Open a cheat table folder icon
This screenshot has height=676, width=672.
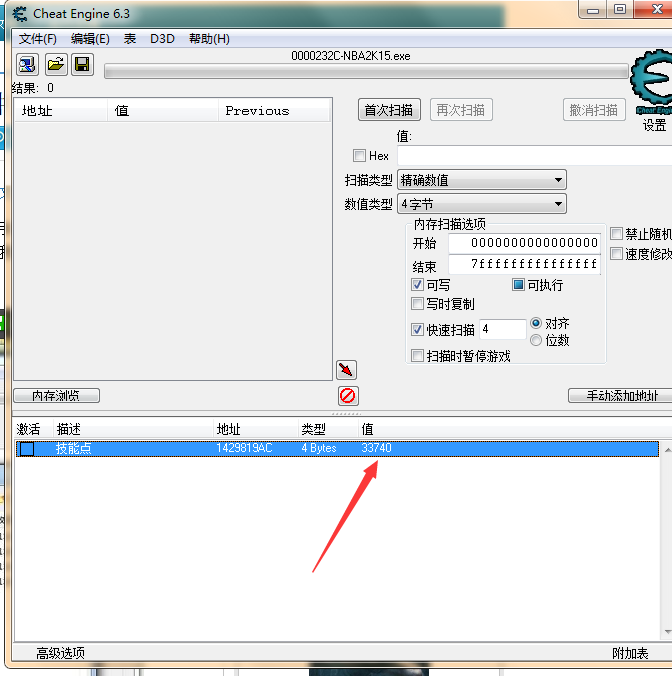[56, 65]
